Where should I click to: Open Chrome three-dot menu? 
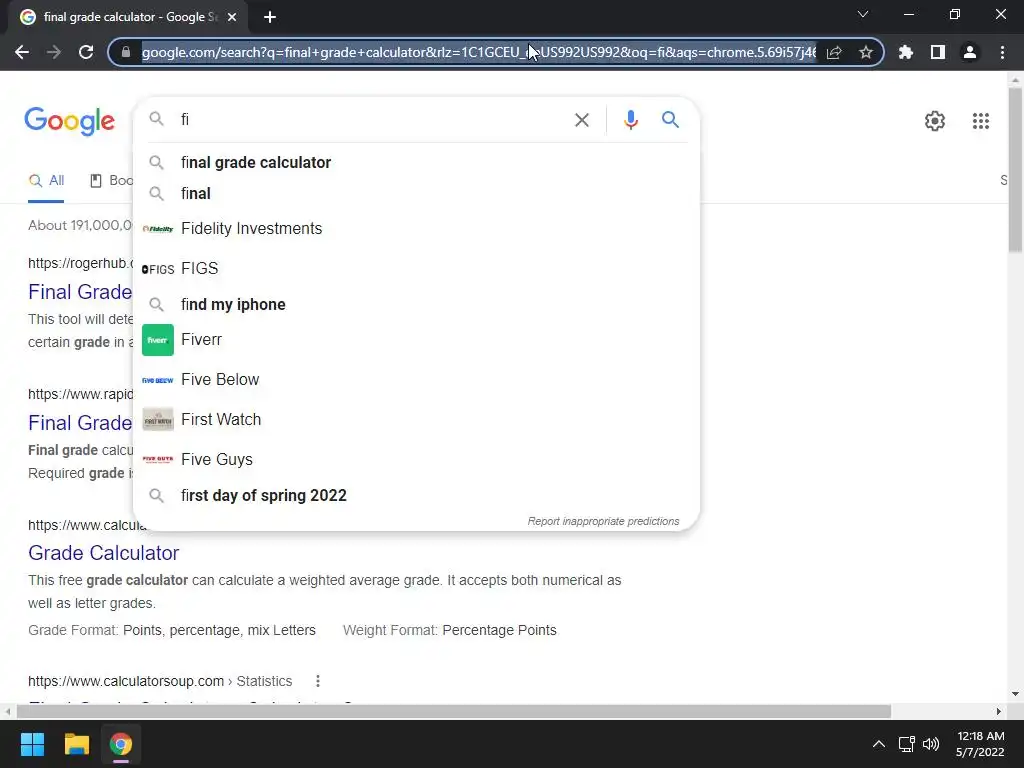click(1002, 52)
